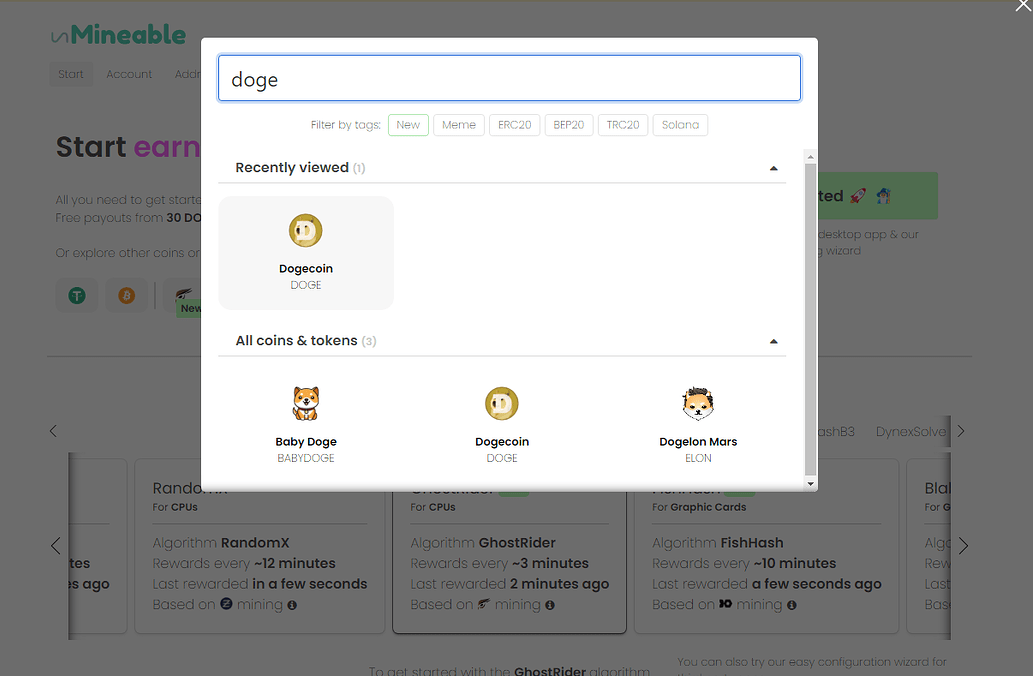Choose the Dogelon Mars coin icon
1033x676 pixels.
tap(698, 404)
